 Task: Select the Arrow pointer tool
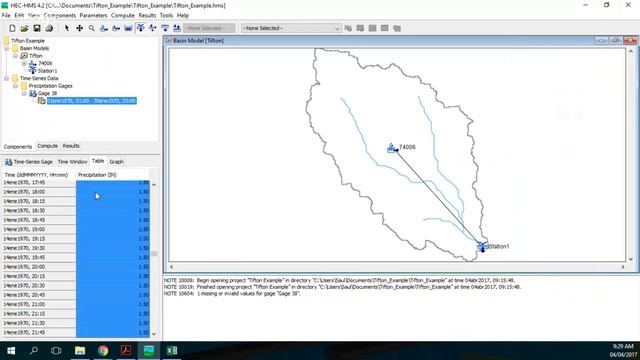[x=67, y=28]
